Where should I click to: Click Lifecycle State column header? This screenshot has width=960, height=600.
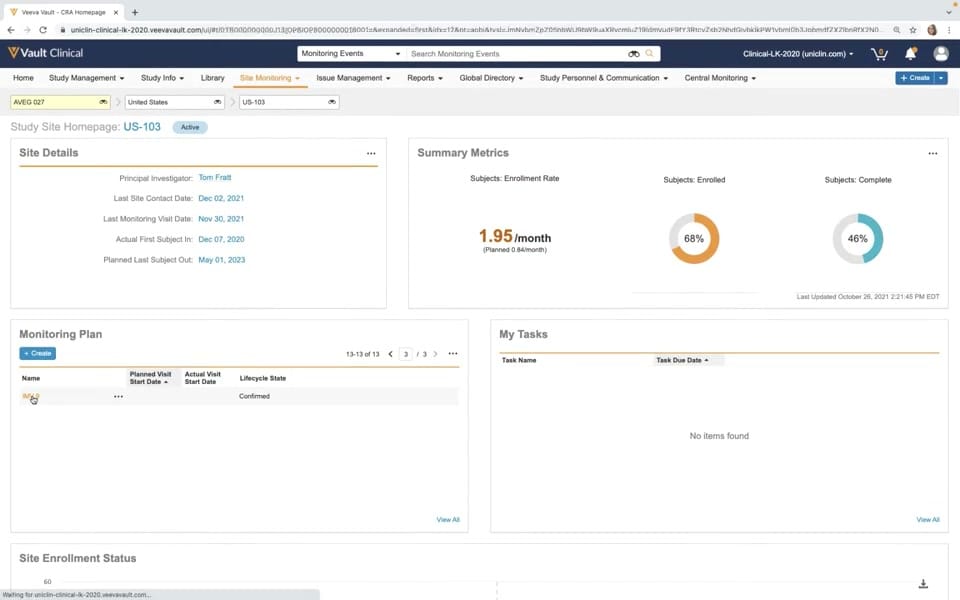(x=263, y=378)
